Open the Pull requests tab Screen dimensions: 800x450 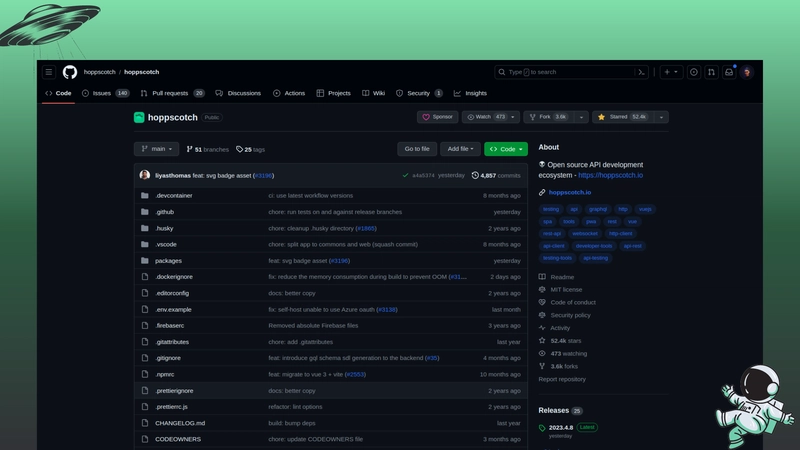tap(172, 93)
